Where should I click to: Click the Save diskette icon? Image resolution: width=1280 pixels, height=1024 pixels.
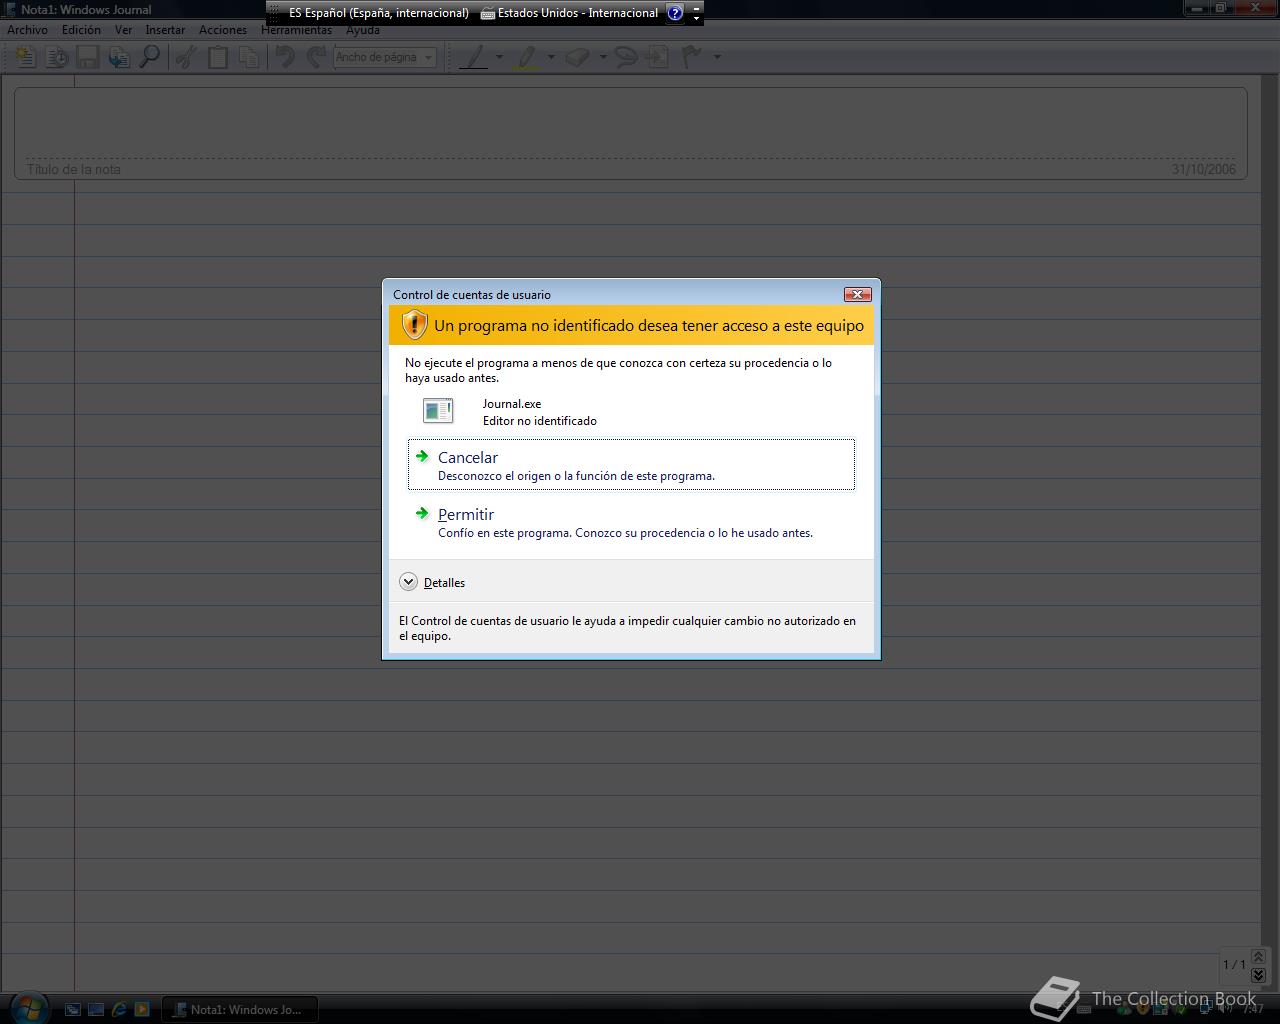[88, 57]
